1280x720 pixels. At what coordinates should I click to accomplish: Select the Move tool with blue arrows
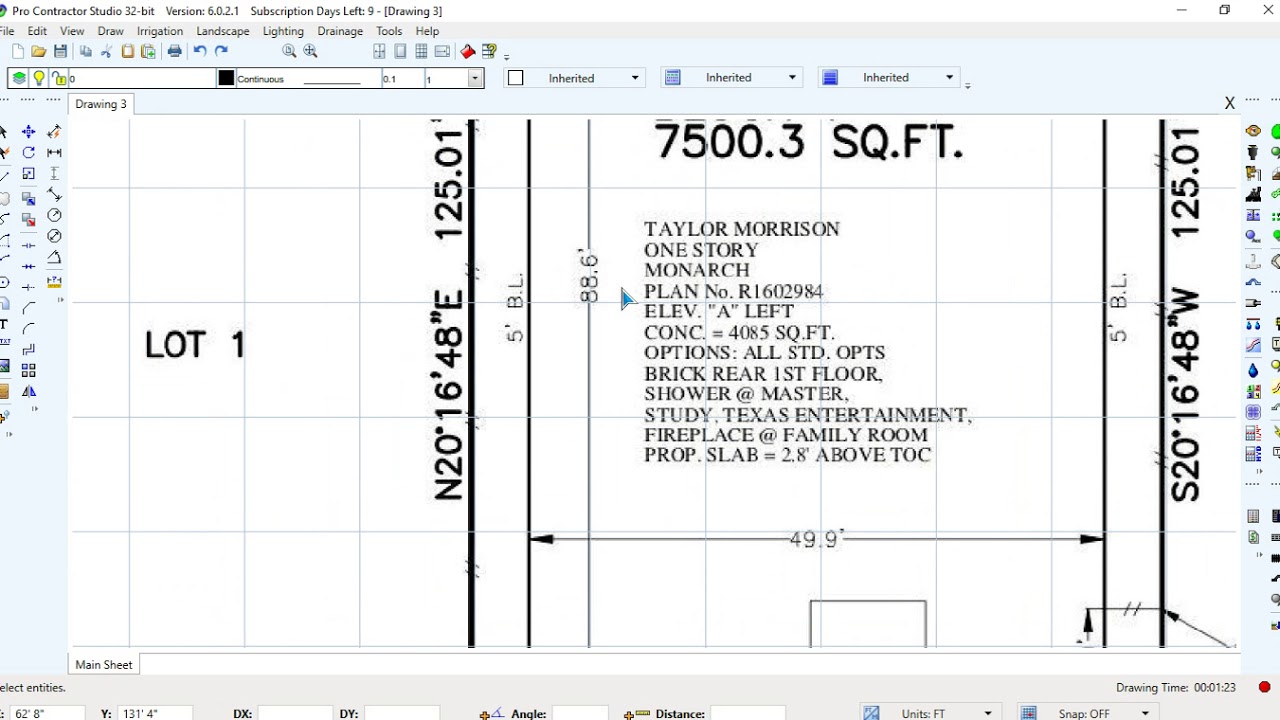pyautogui.click(x=28, y=132)
